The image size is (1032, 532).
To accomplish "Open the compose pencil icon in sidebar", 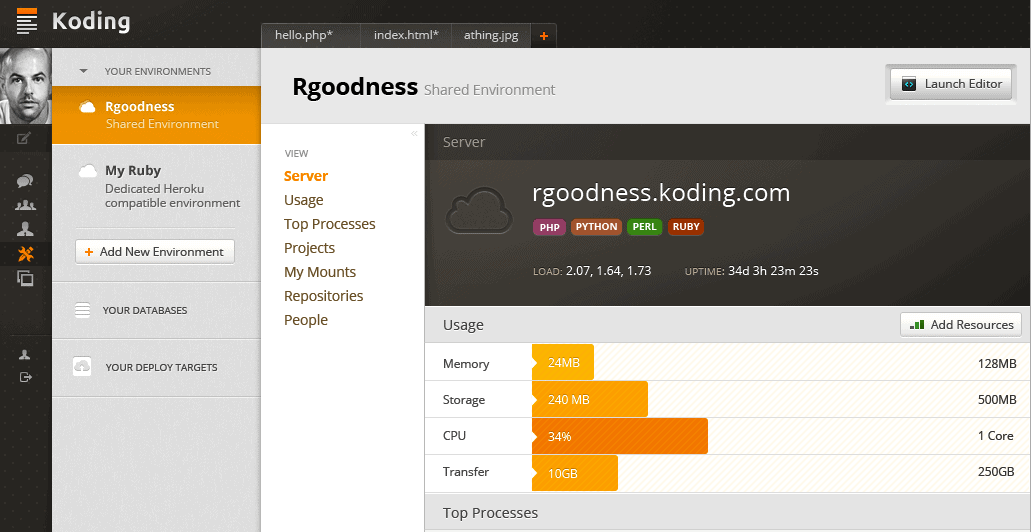I will tap(24, 138).
